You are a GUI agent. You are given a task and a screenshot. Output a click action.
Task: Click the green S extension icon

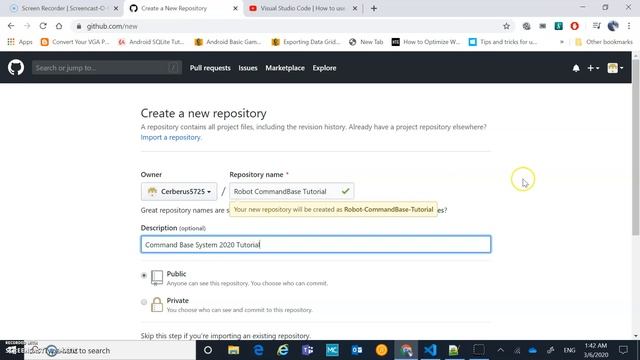pos(558,26)
